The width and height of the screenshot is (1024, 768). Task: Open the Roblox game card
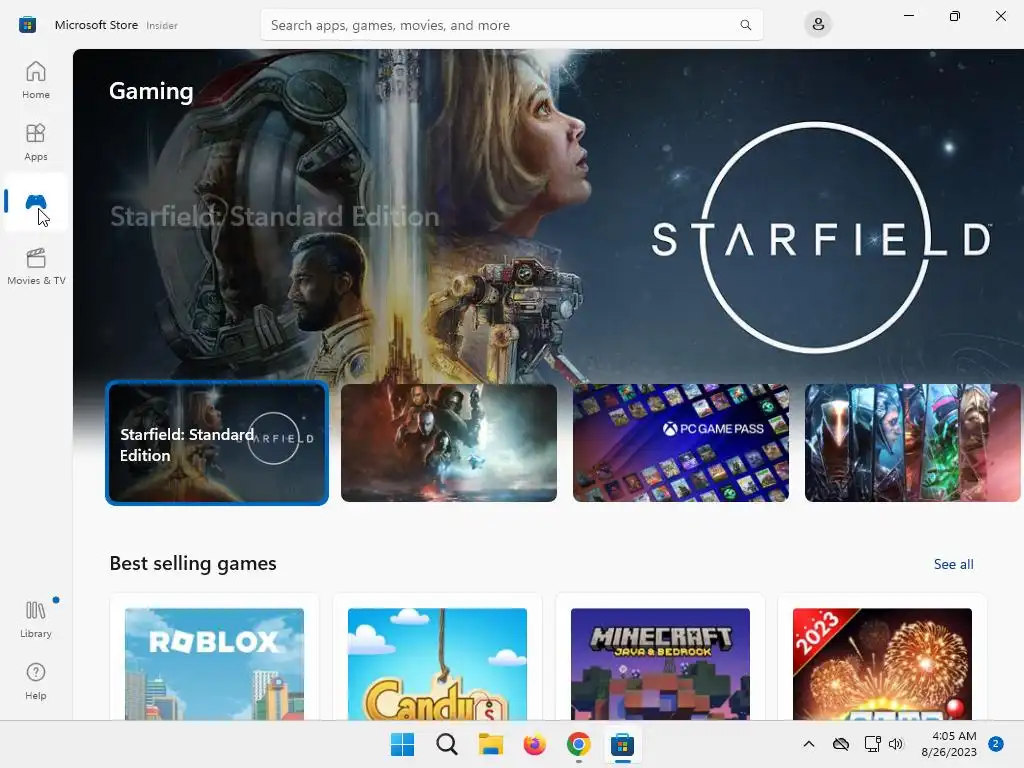tap(214, 658)
